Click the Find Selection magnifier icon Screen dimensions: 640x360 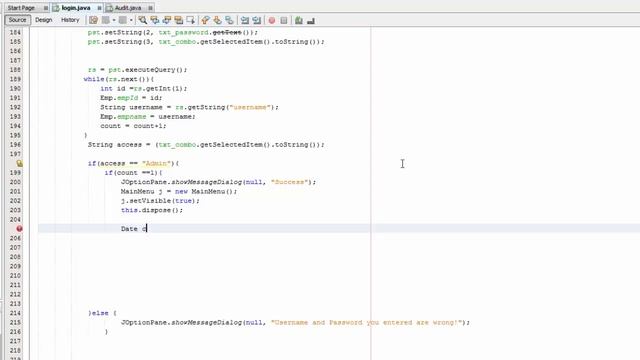(142, 20)
